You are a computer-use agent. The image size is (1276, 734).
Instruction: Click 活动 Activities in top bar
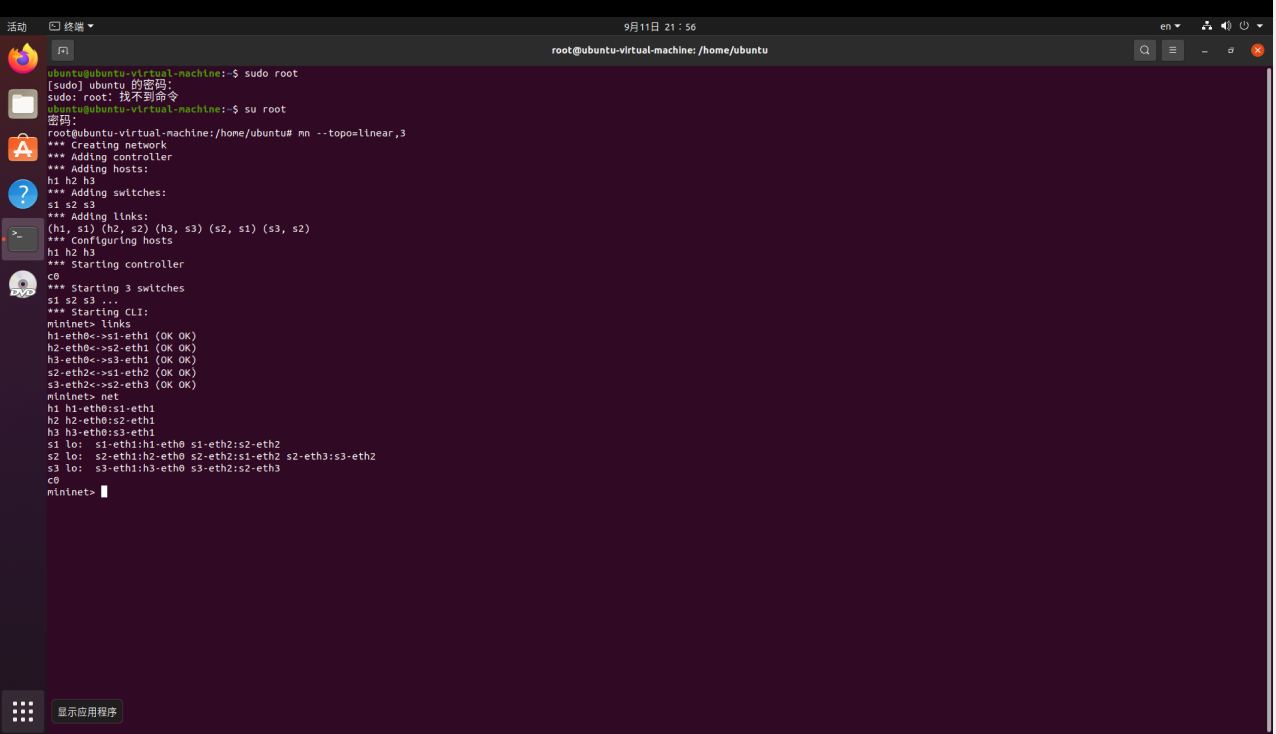(x=17, y=26)
